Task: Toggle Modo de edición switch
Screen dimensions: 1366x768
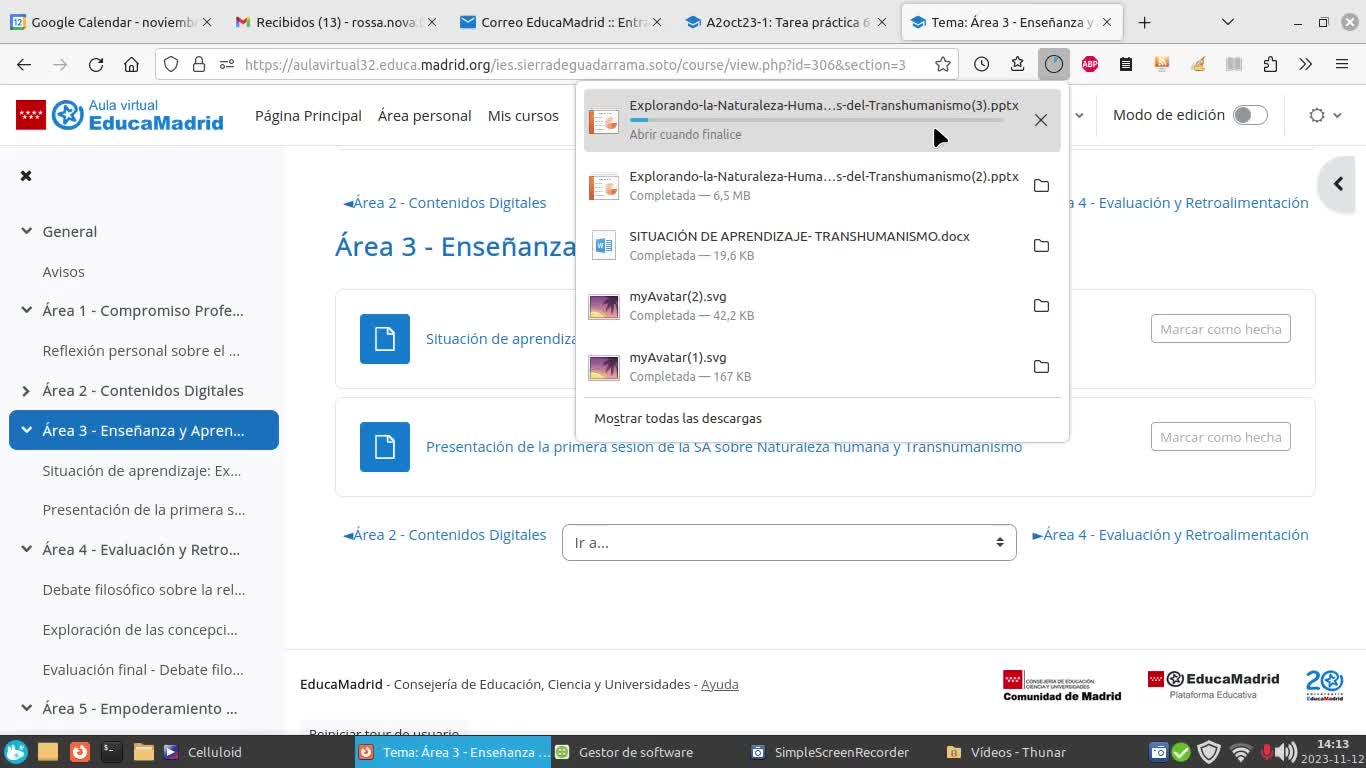Action: click(x=1249, y=115)
